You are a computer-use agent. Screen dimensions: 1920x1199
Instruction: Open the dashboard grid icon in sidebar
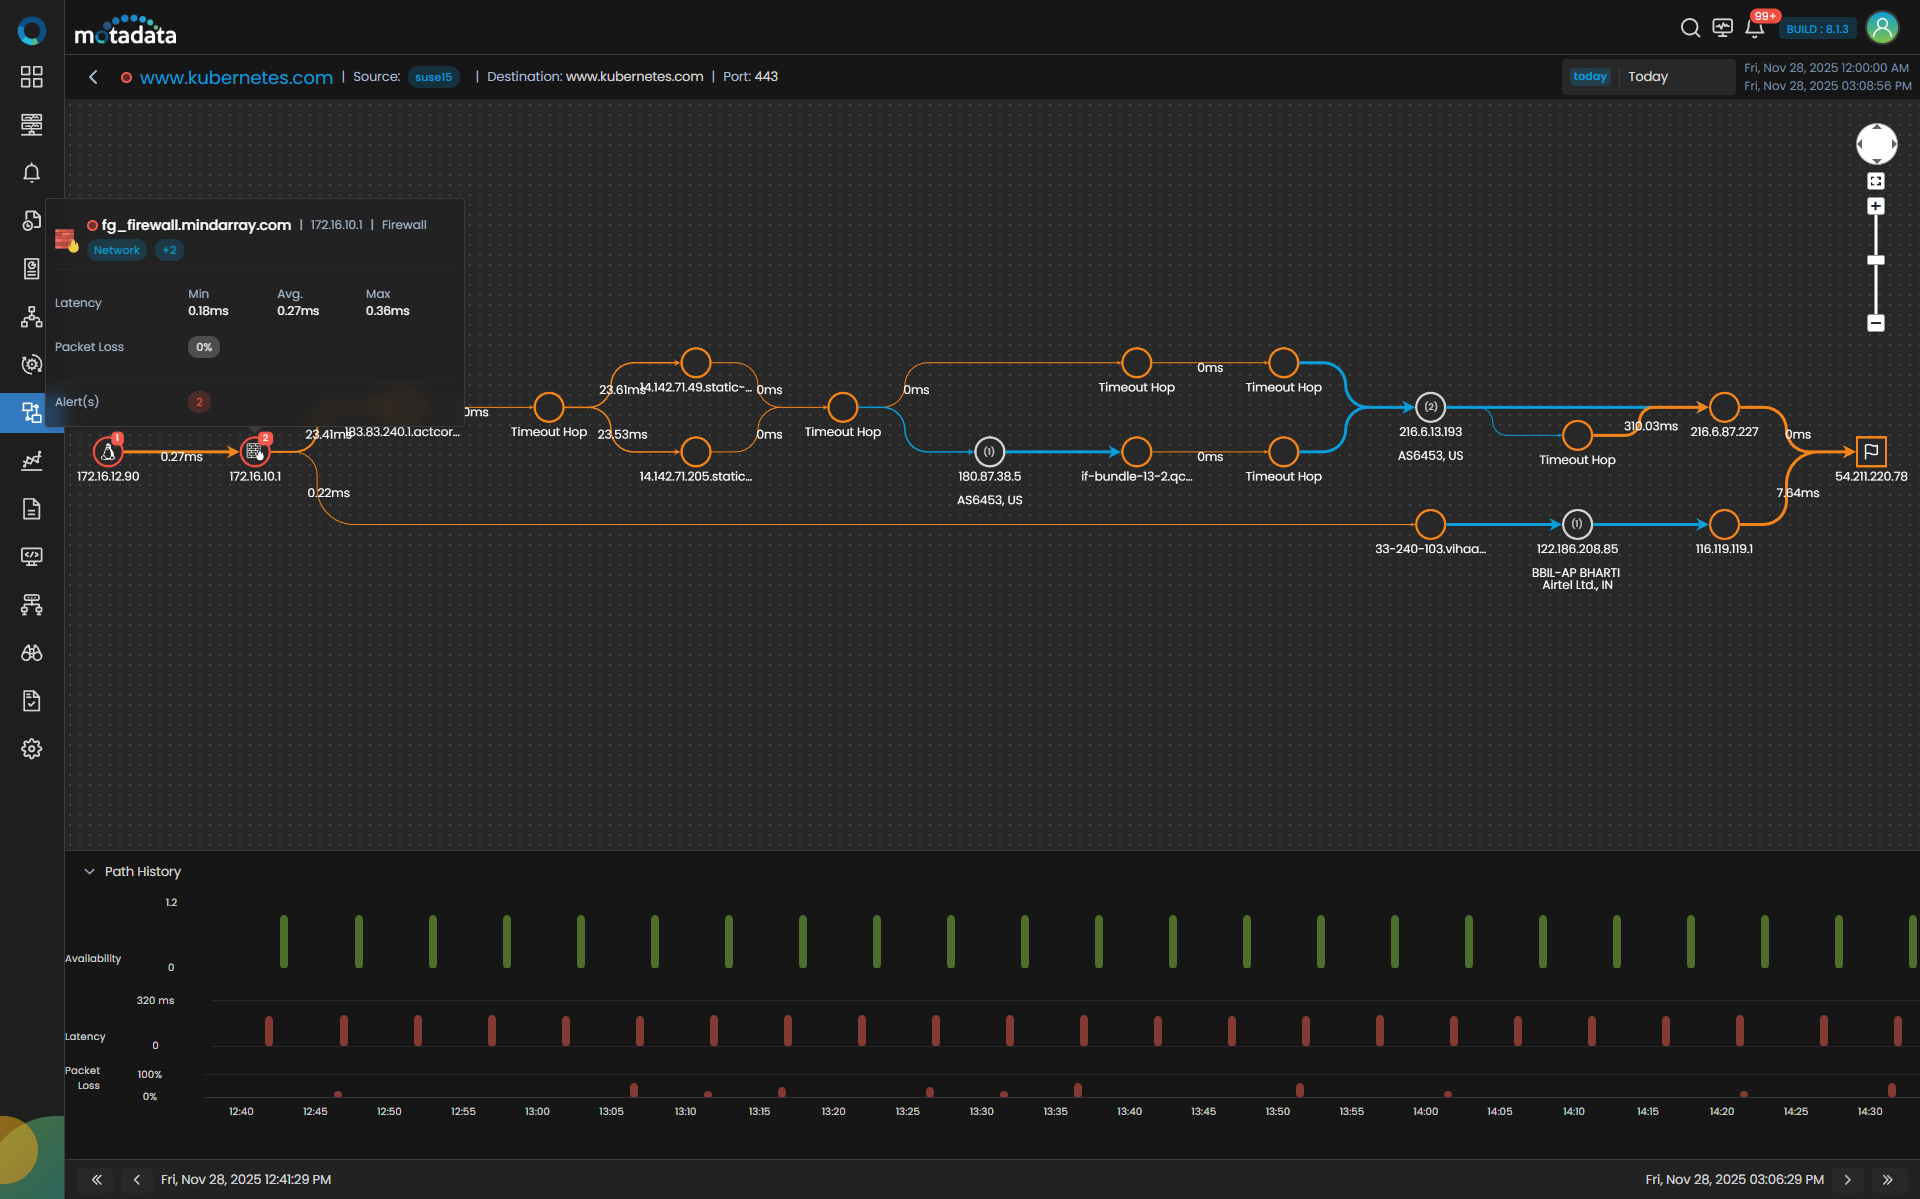pyautogui.click(x=32, y=77)
